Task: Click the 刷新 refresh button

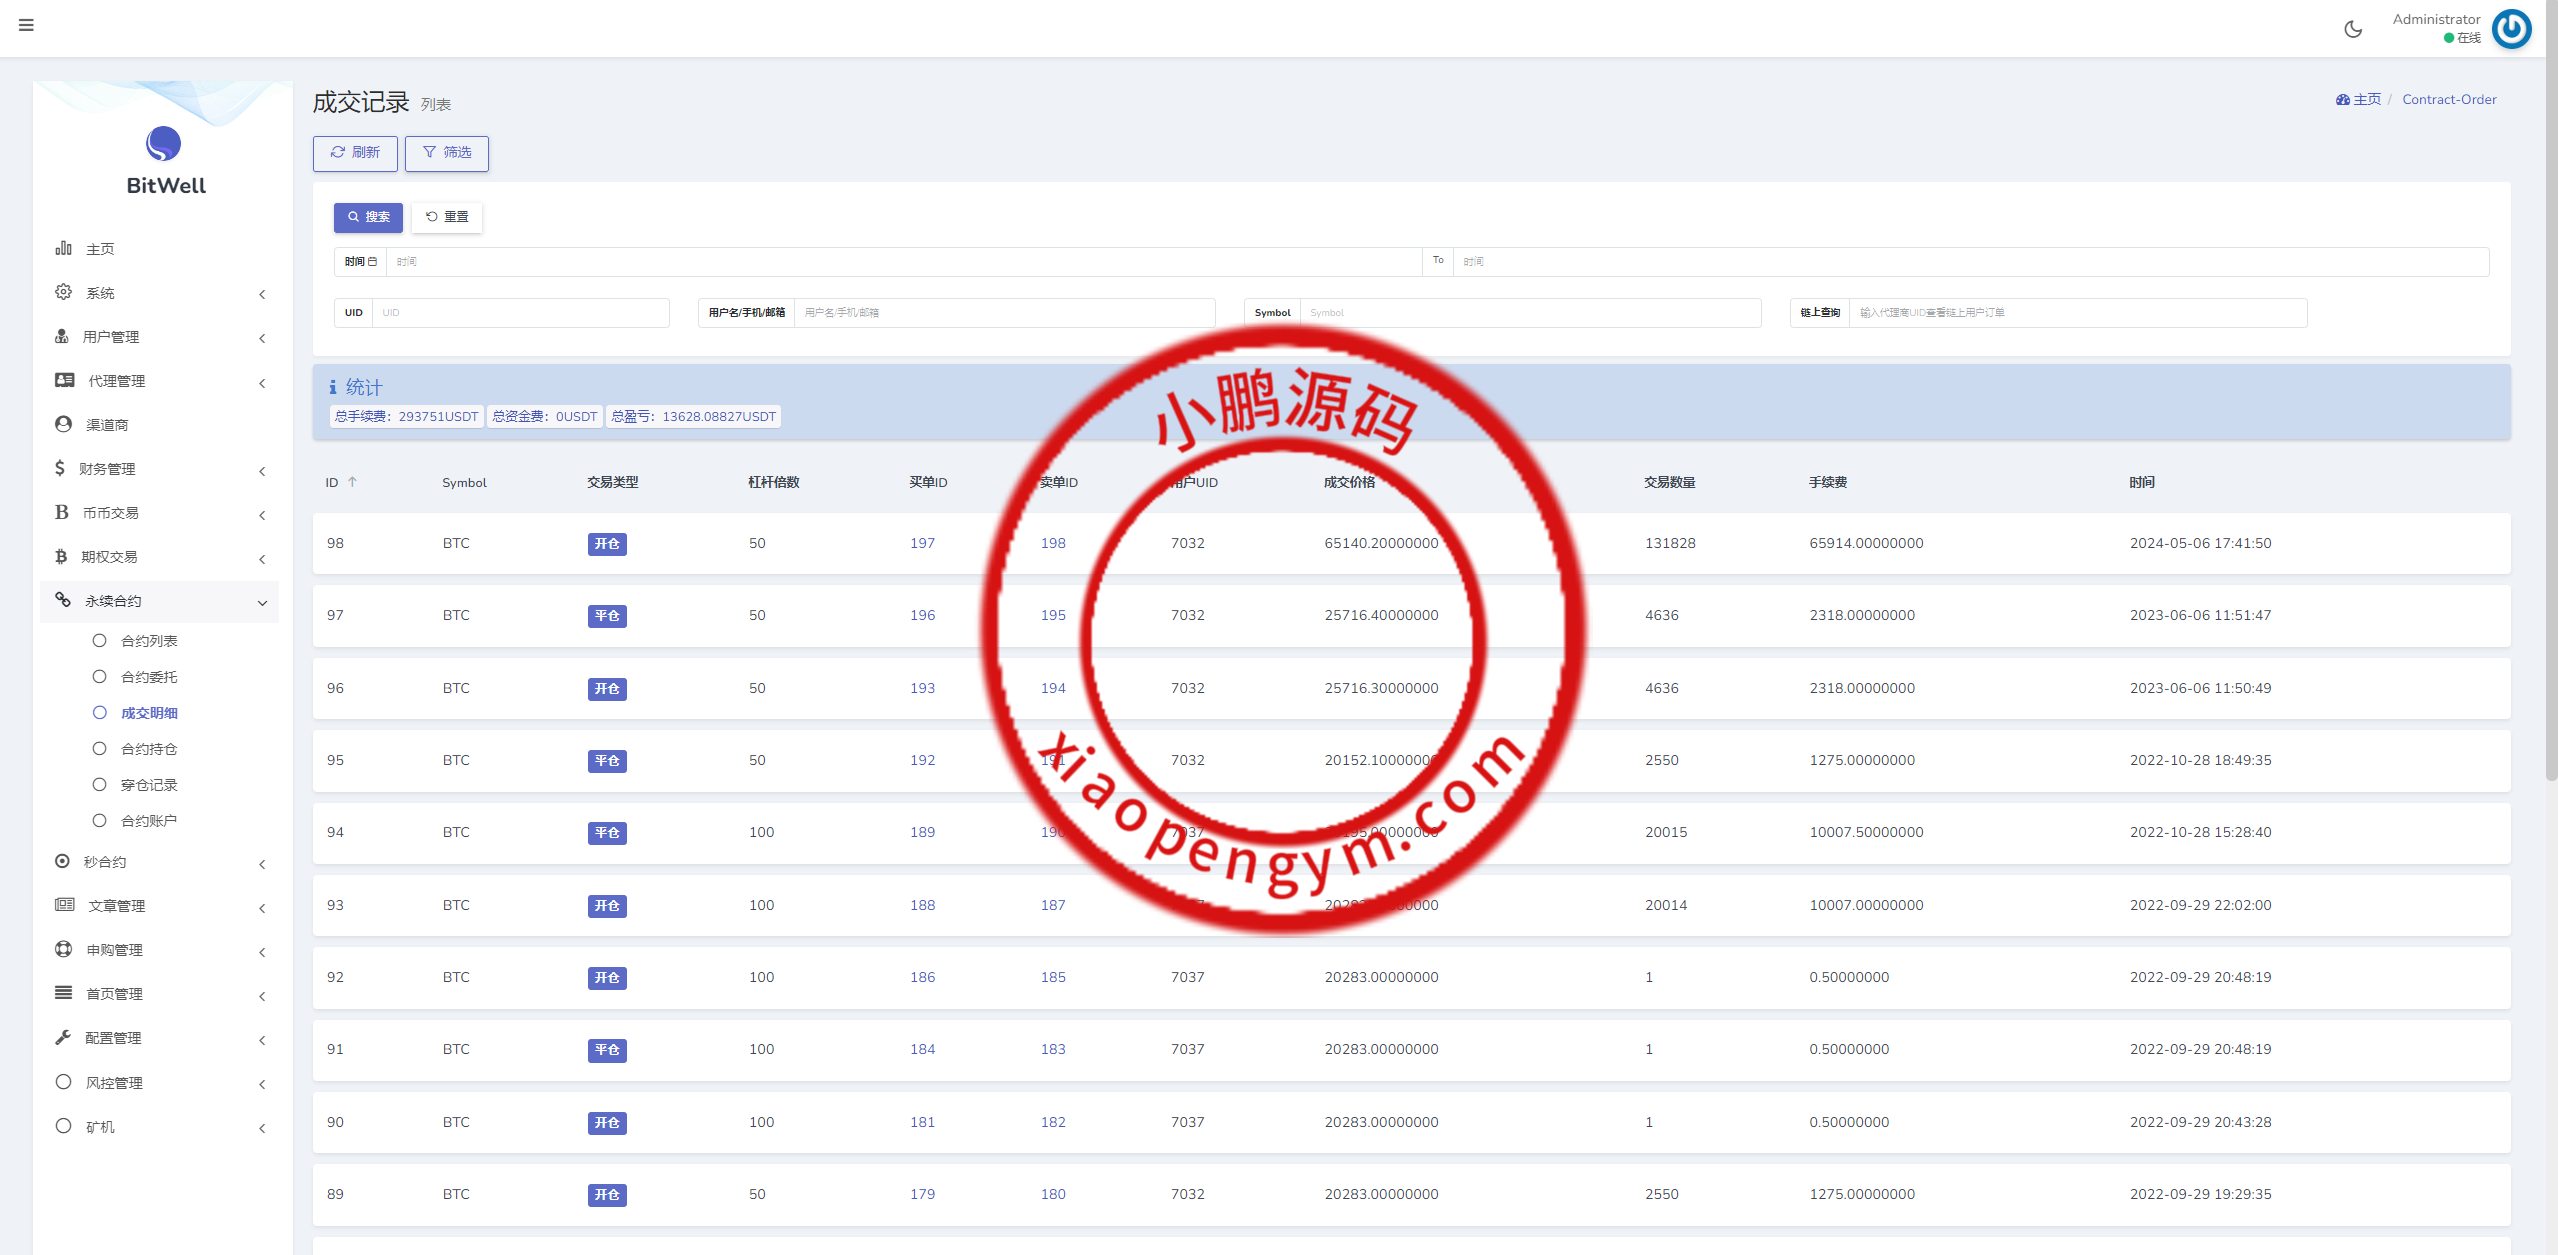Action: [355, 153]
